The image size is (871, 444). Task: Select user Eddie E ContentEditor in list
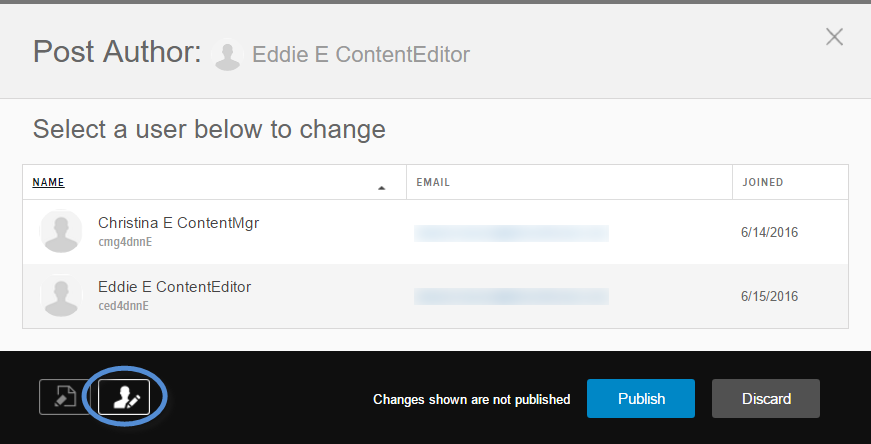pos(174,287)
